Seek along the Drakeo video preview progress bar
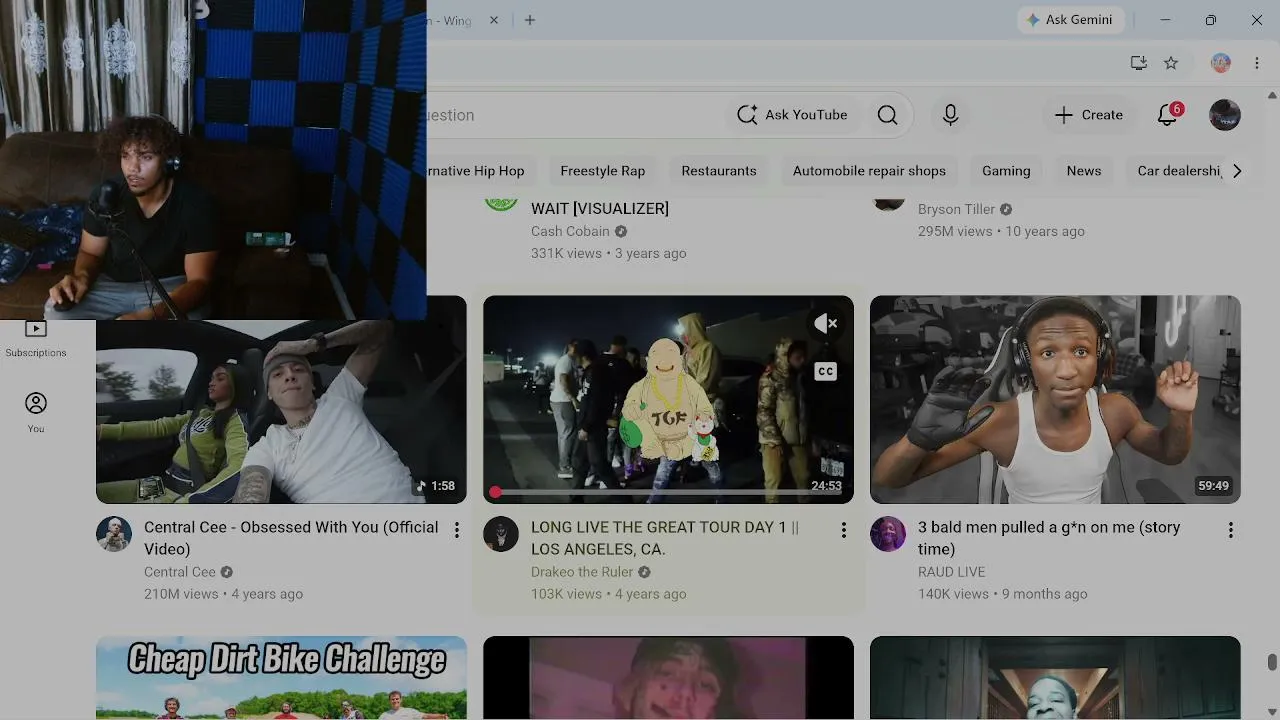The height and width of the screenshot is (720, 1280). click(x=668, y=492)
